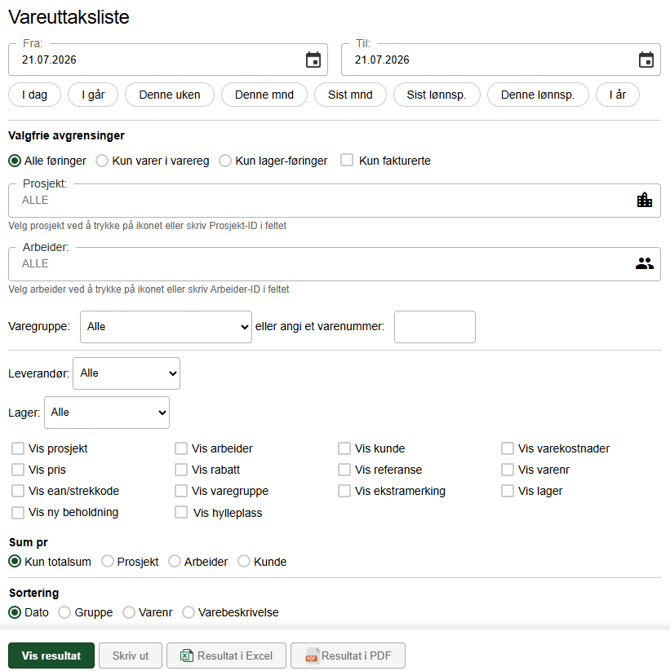670x671 pixels.
Task: Open the Fra date calendar picker
Action: (313, 60)
